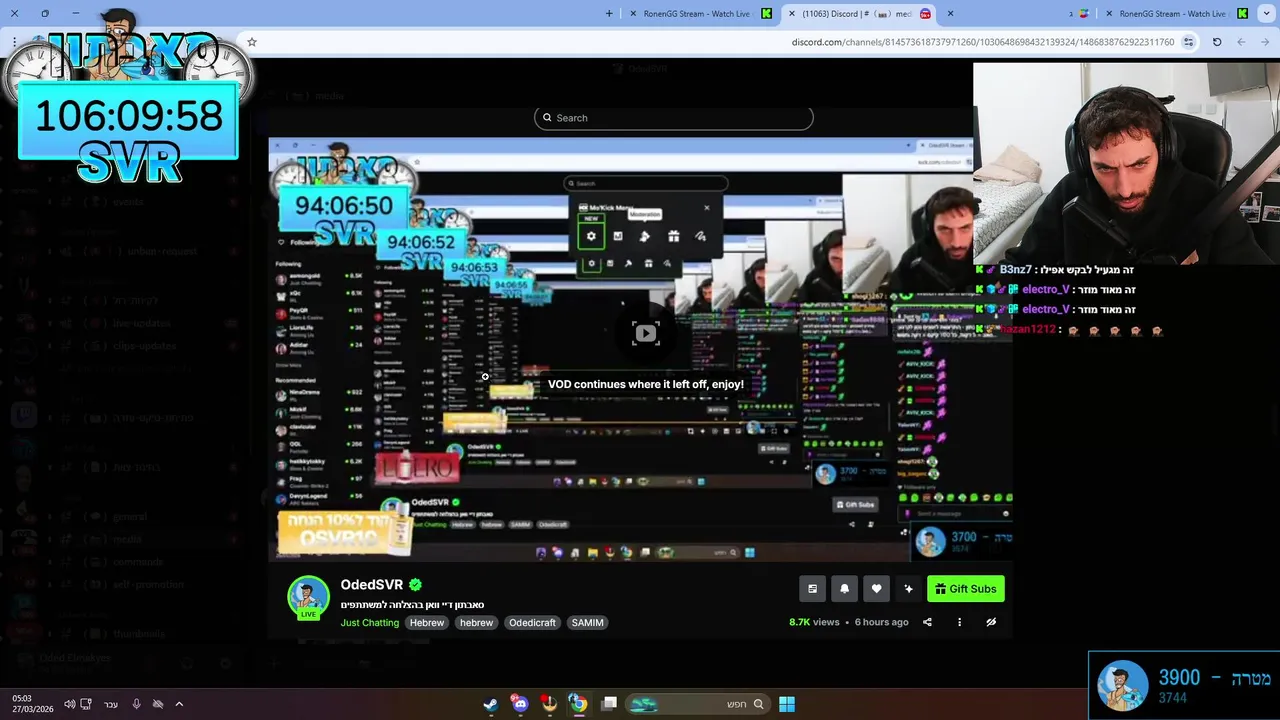Open site information icon beside the URL

click(x=1188, y=42)
